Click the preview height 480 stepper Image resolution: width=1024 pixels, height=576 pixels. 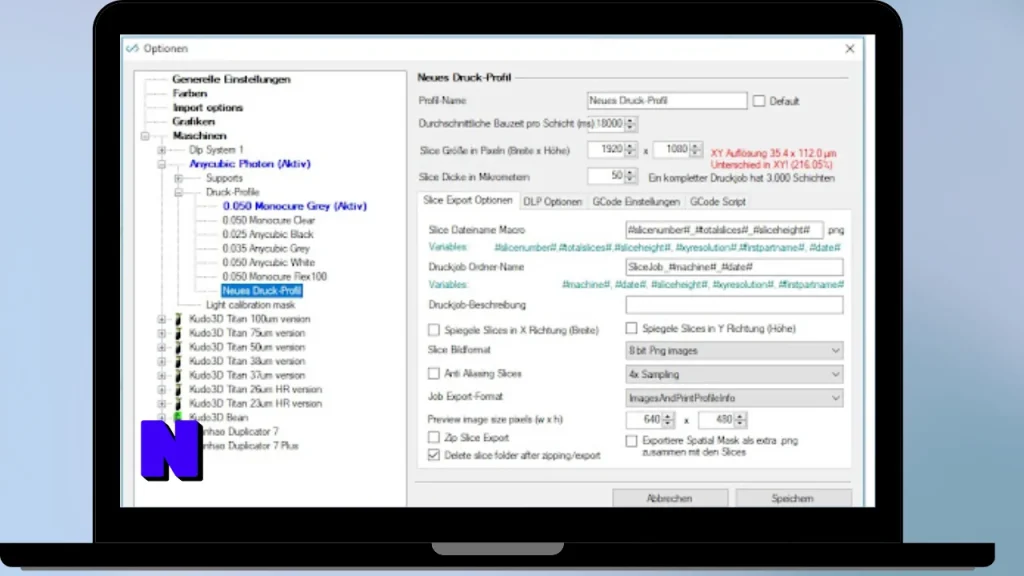740,419
